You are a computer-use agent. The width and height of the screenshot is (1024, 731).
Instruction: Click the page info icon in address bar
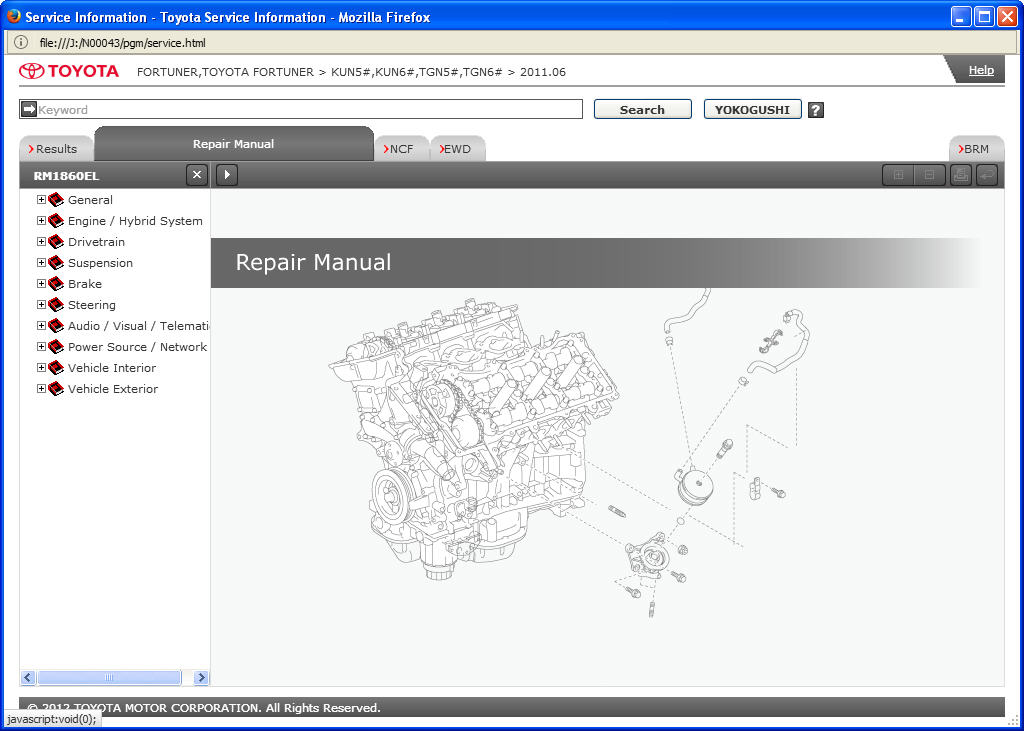pos(21,43)
